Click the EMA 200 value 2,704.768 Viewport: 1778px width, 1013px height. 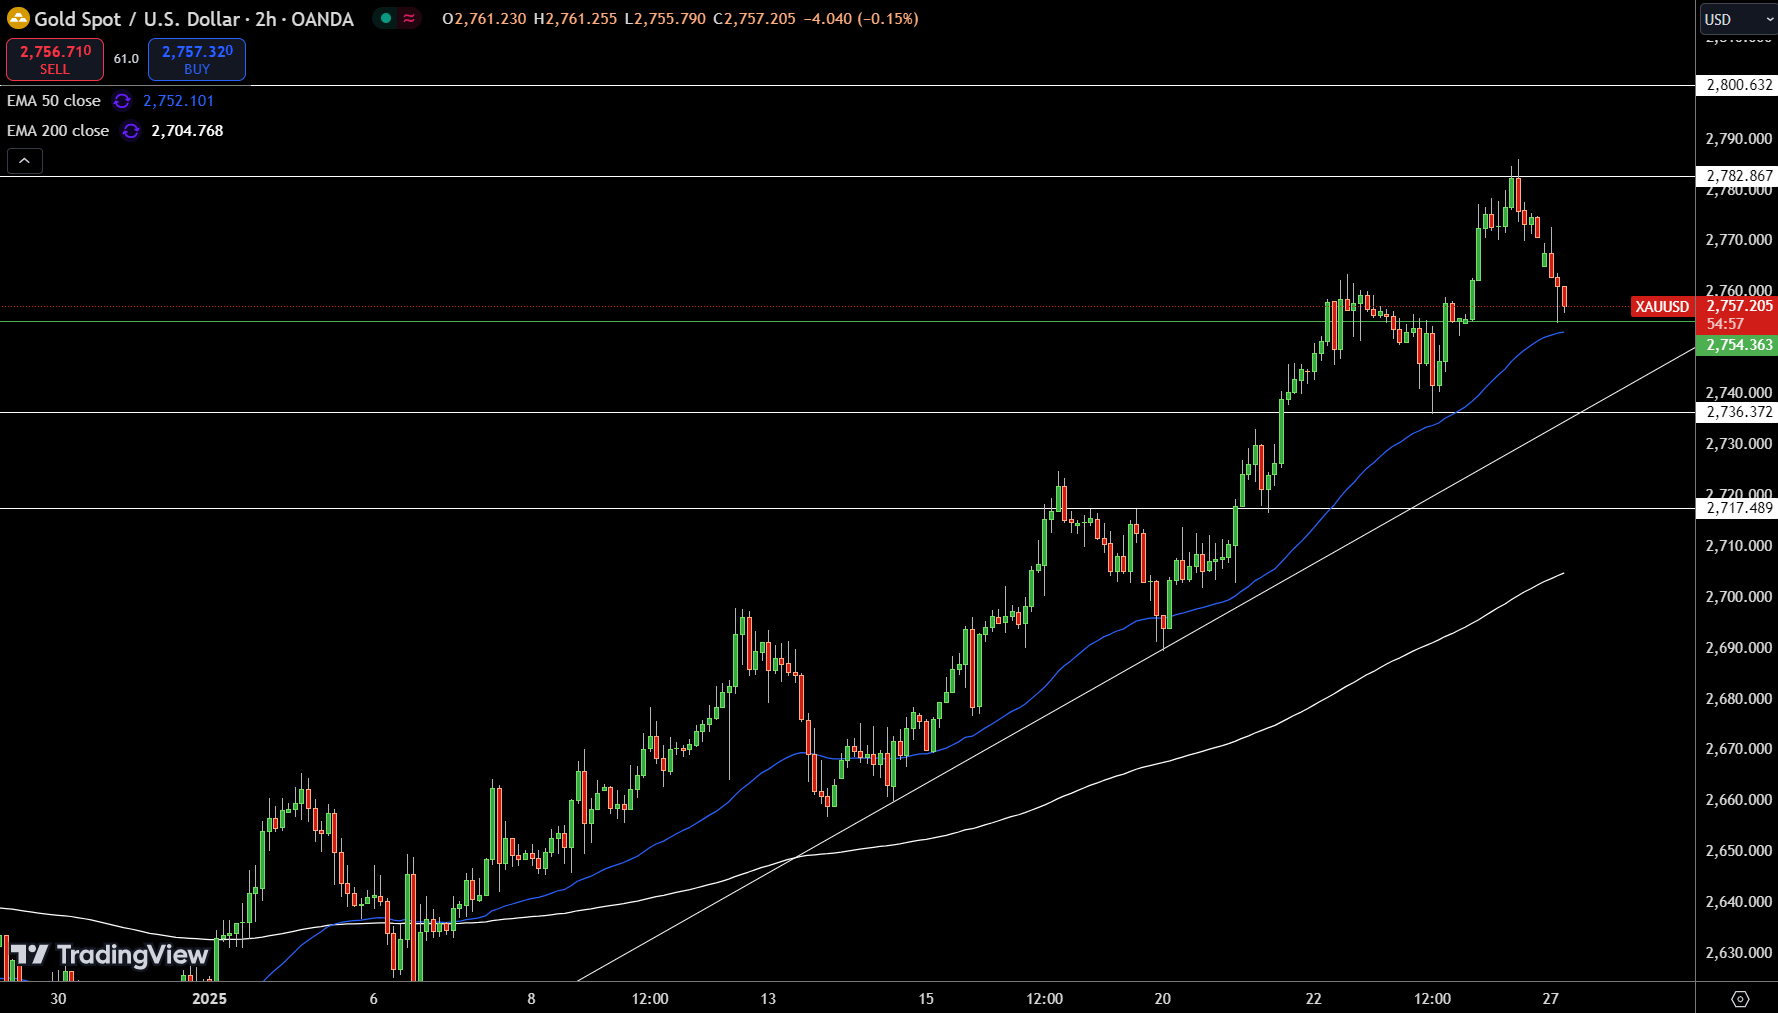[x=187, y=131]
